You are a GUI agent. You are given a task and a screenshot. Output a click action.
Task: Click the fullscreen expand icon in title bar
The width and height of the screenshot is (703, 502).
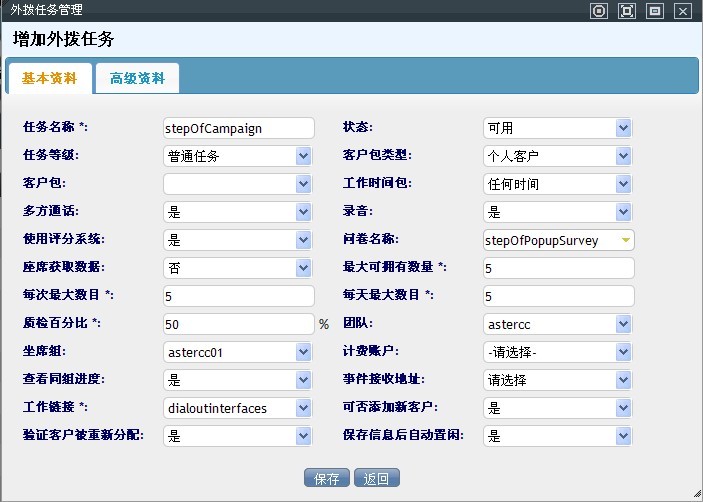coord(627,11)
